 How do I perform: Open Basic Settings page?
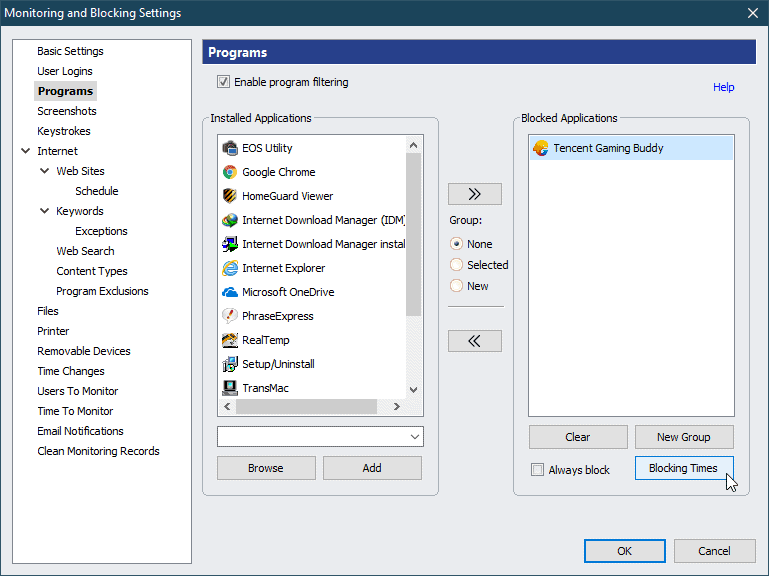(x=70, y=51)
